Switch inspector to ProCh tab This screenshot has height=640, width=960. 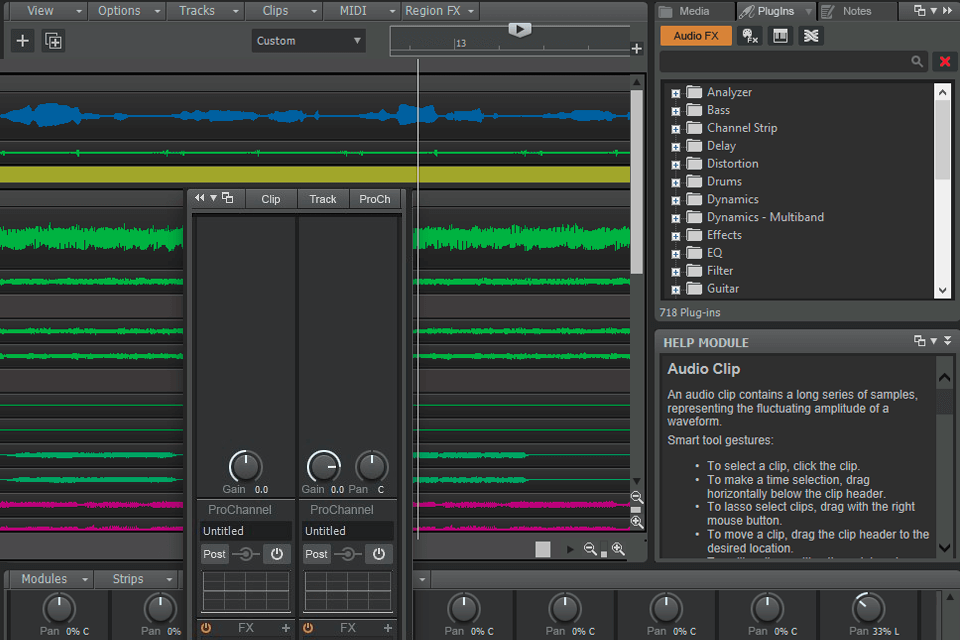click(x=375, y=199)
